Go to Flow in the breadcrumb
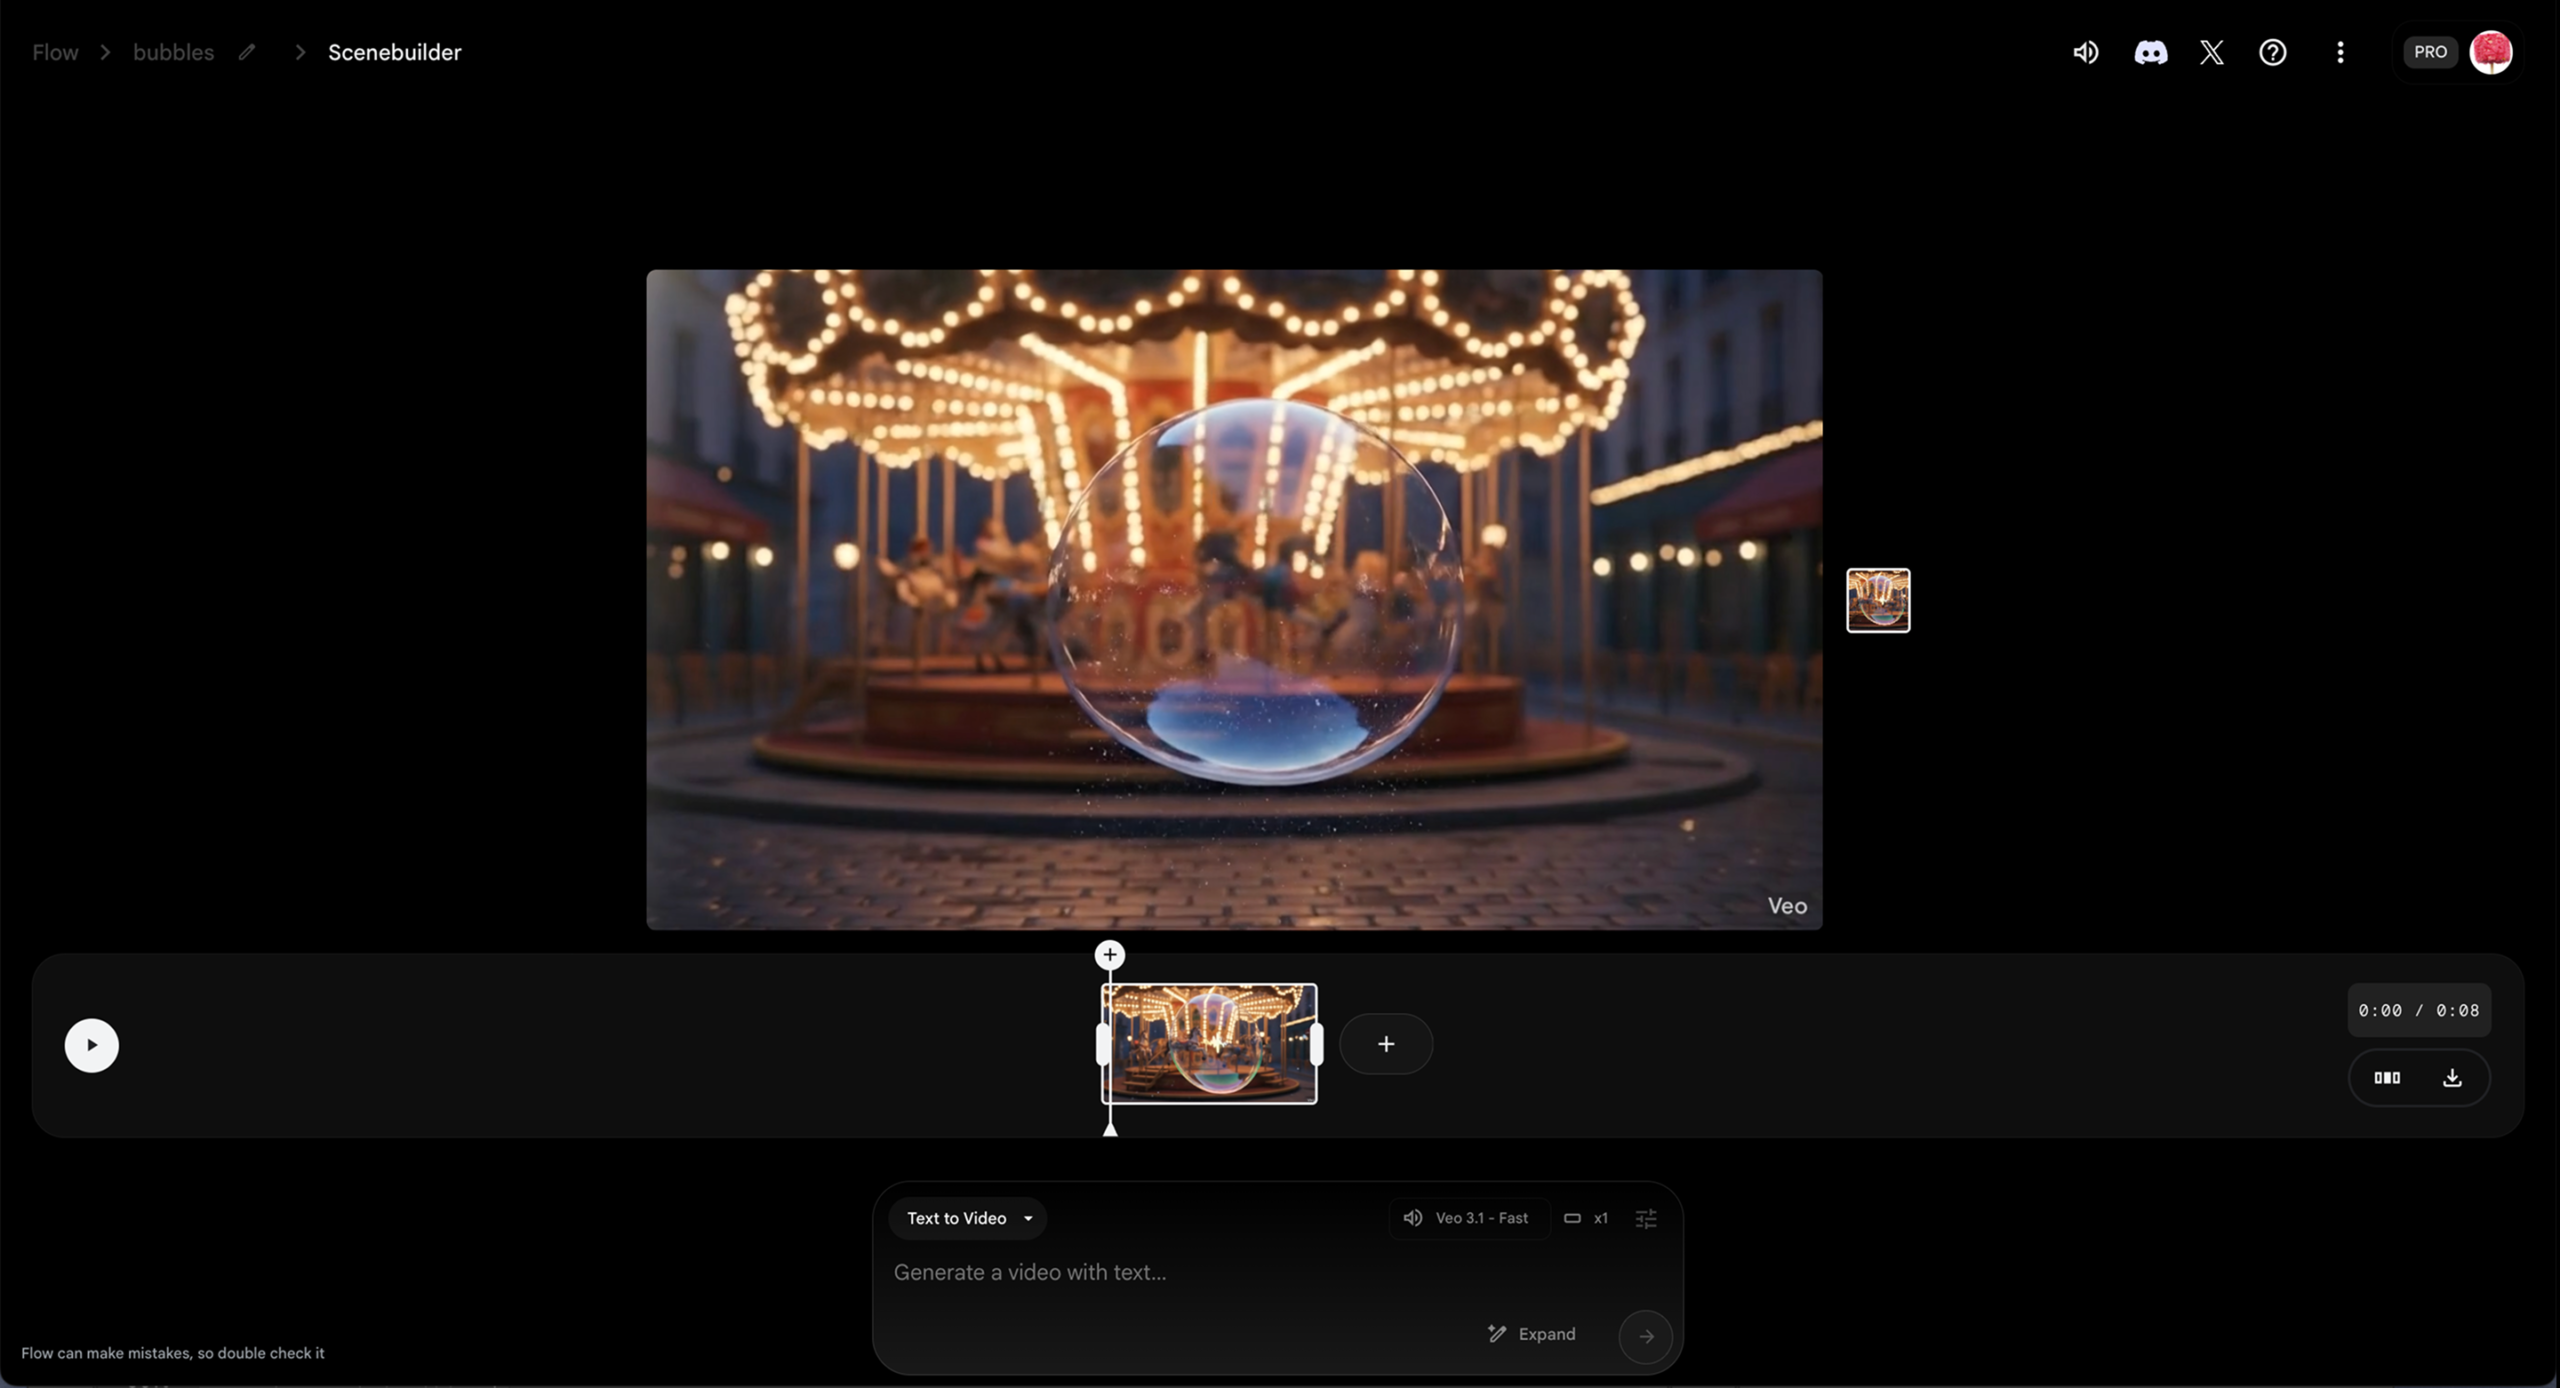The image size is (2560, 1388). pos(55,52)
